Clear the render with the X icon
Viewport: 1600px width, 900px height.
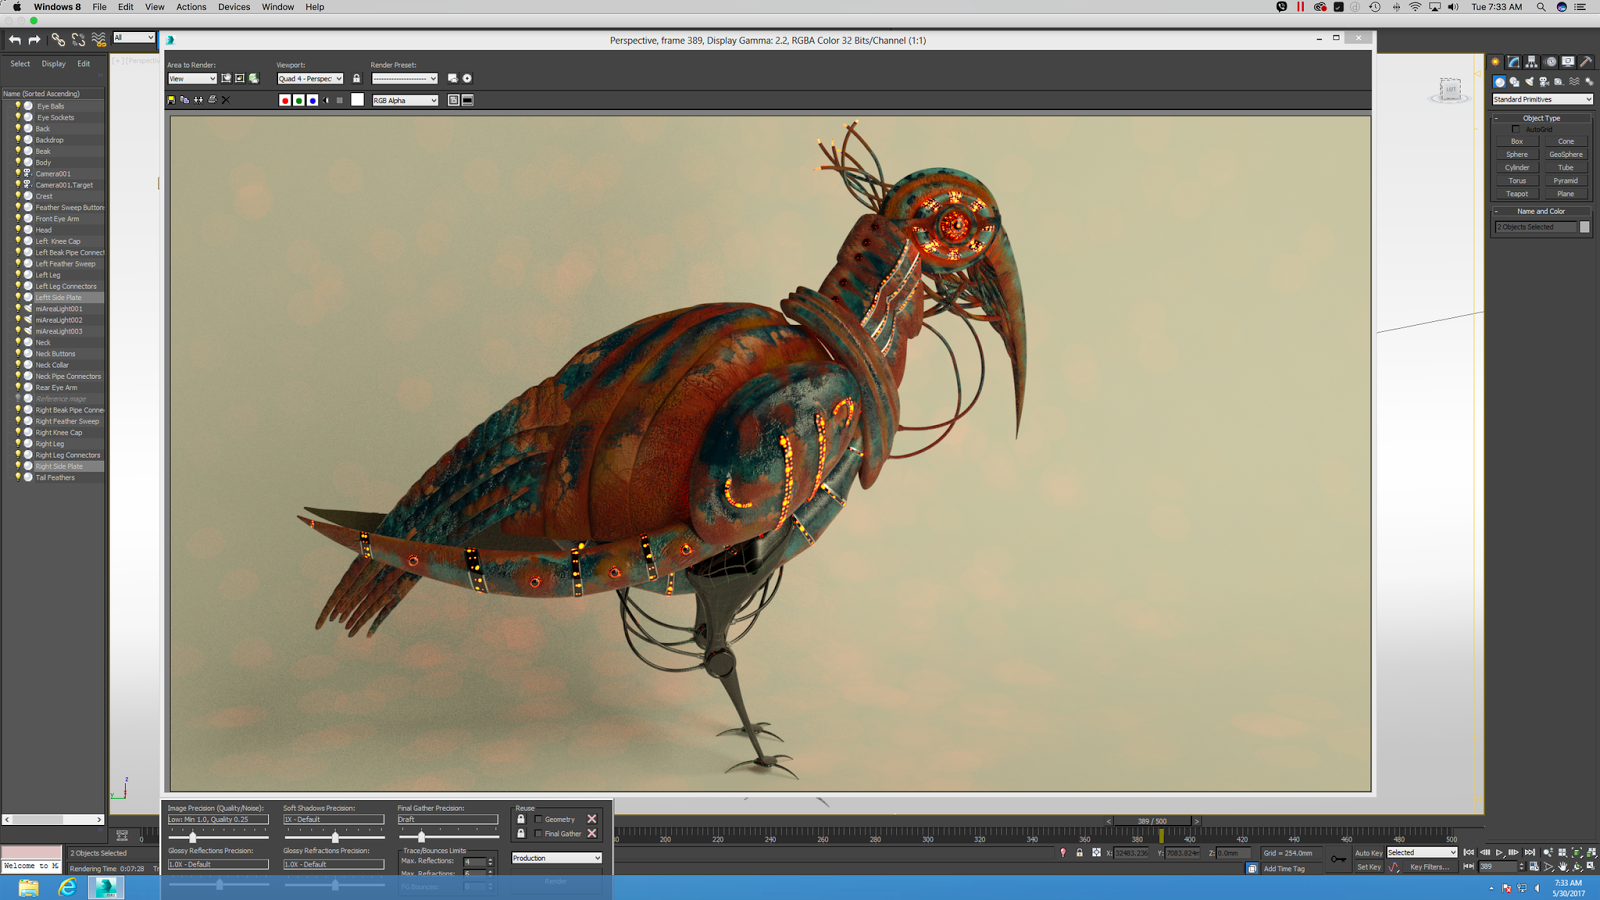226,100
